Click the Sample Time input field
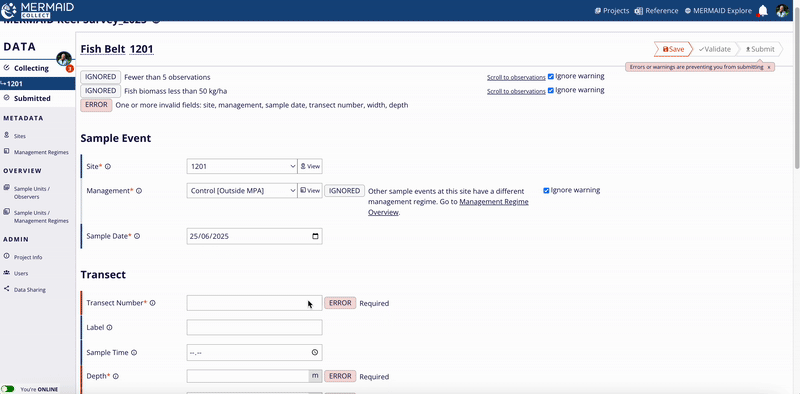Screen dimensions: 800x394 (x=254, y=353)
